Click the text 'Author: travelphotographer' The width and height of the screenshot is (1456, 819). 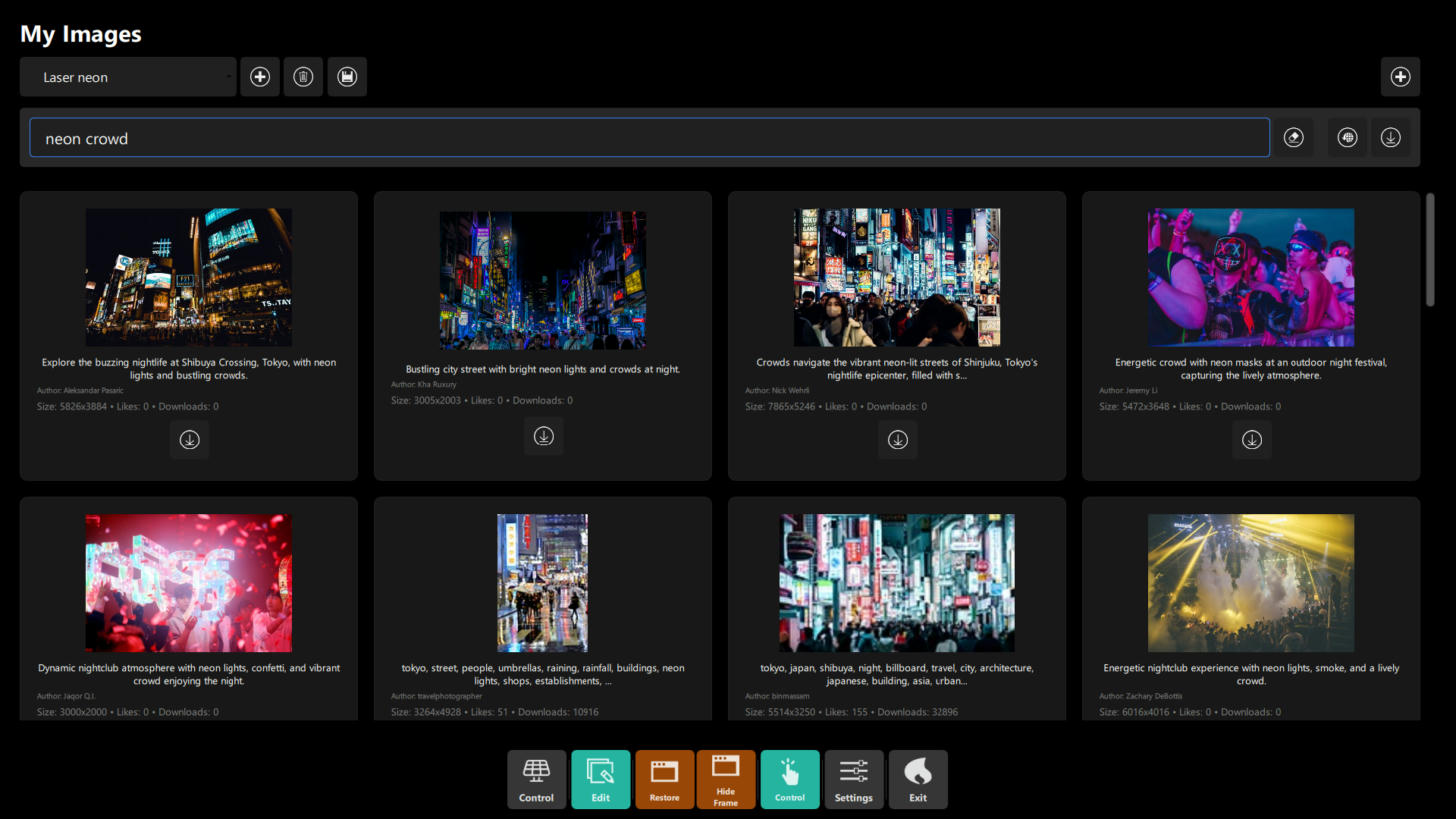pos(436,696)
